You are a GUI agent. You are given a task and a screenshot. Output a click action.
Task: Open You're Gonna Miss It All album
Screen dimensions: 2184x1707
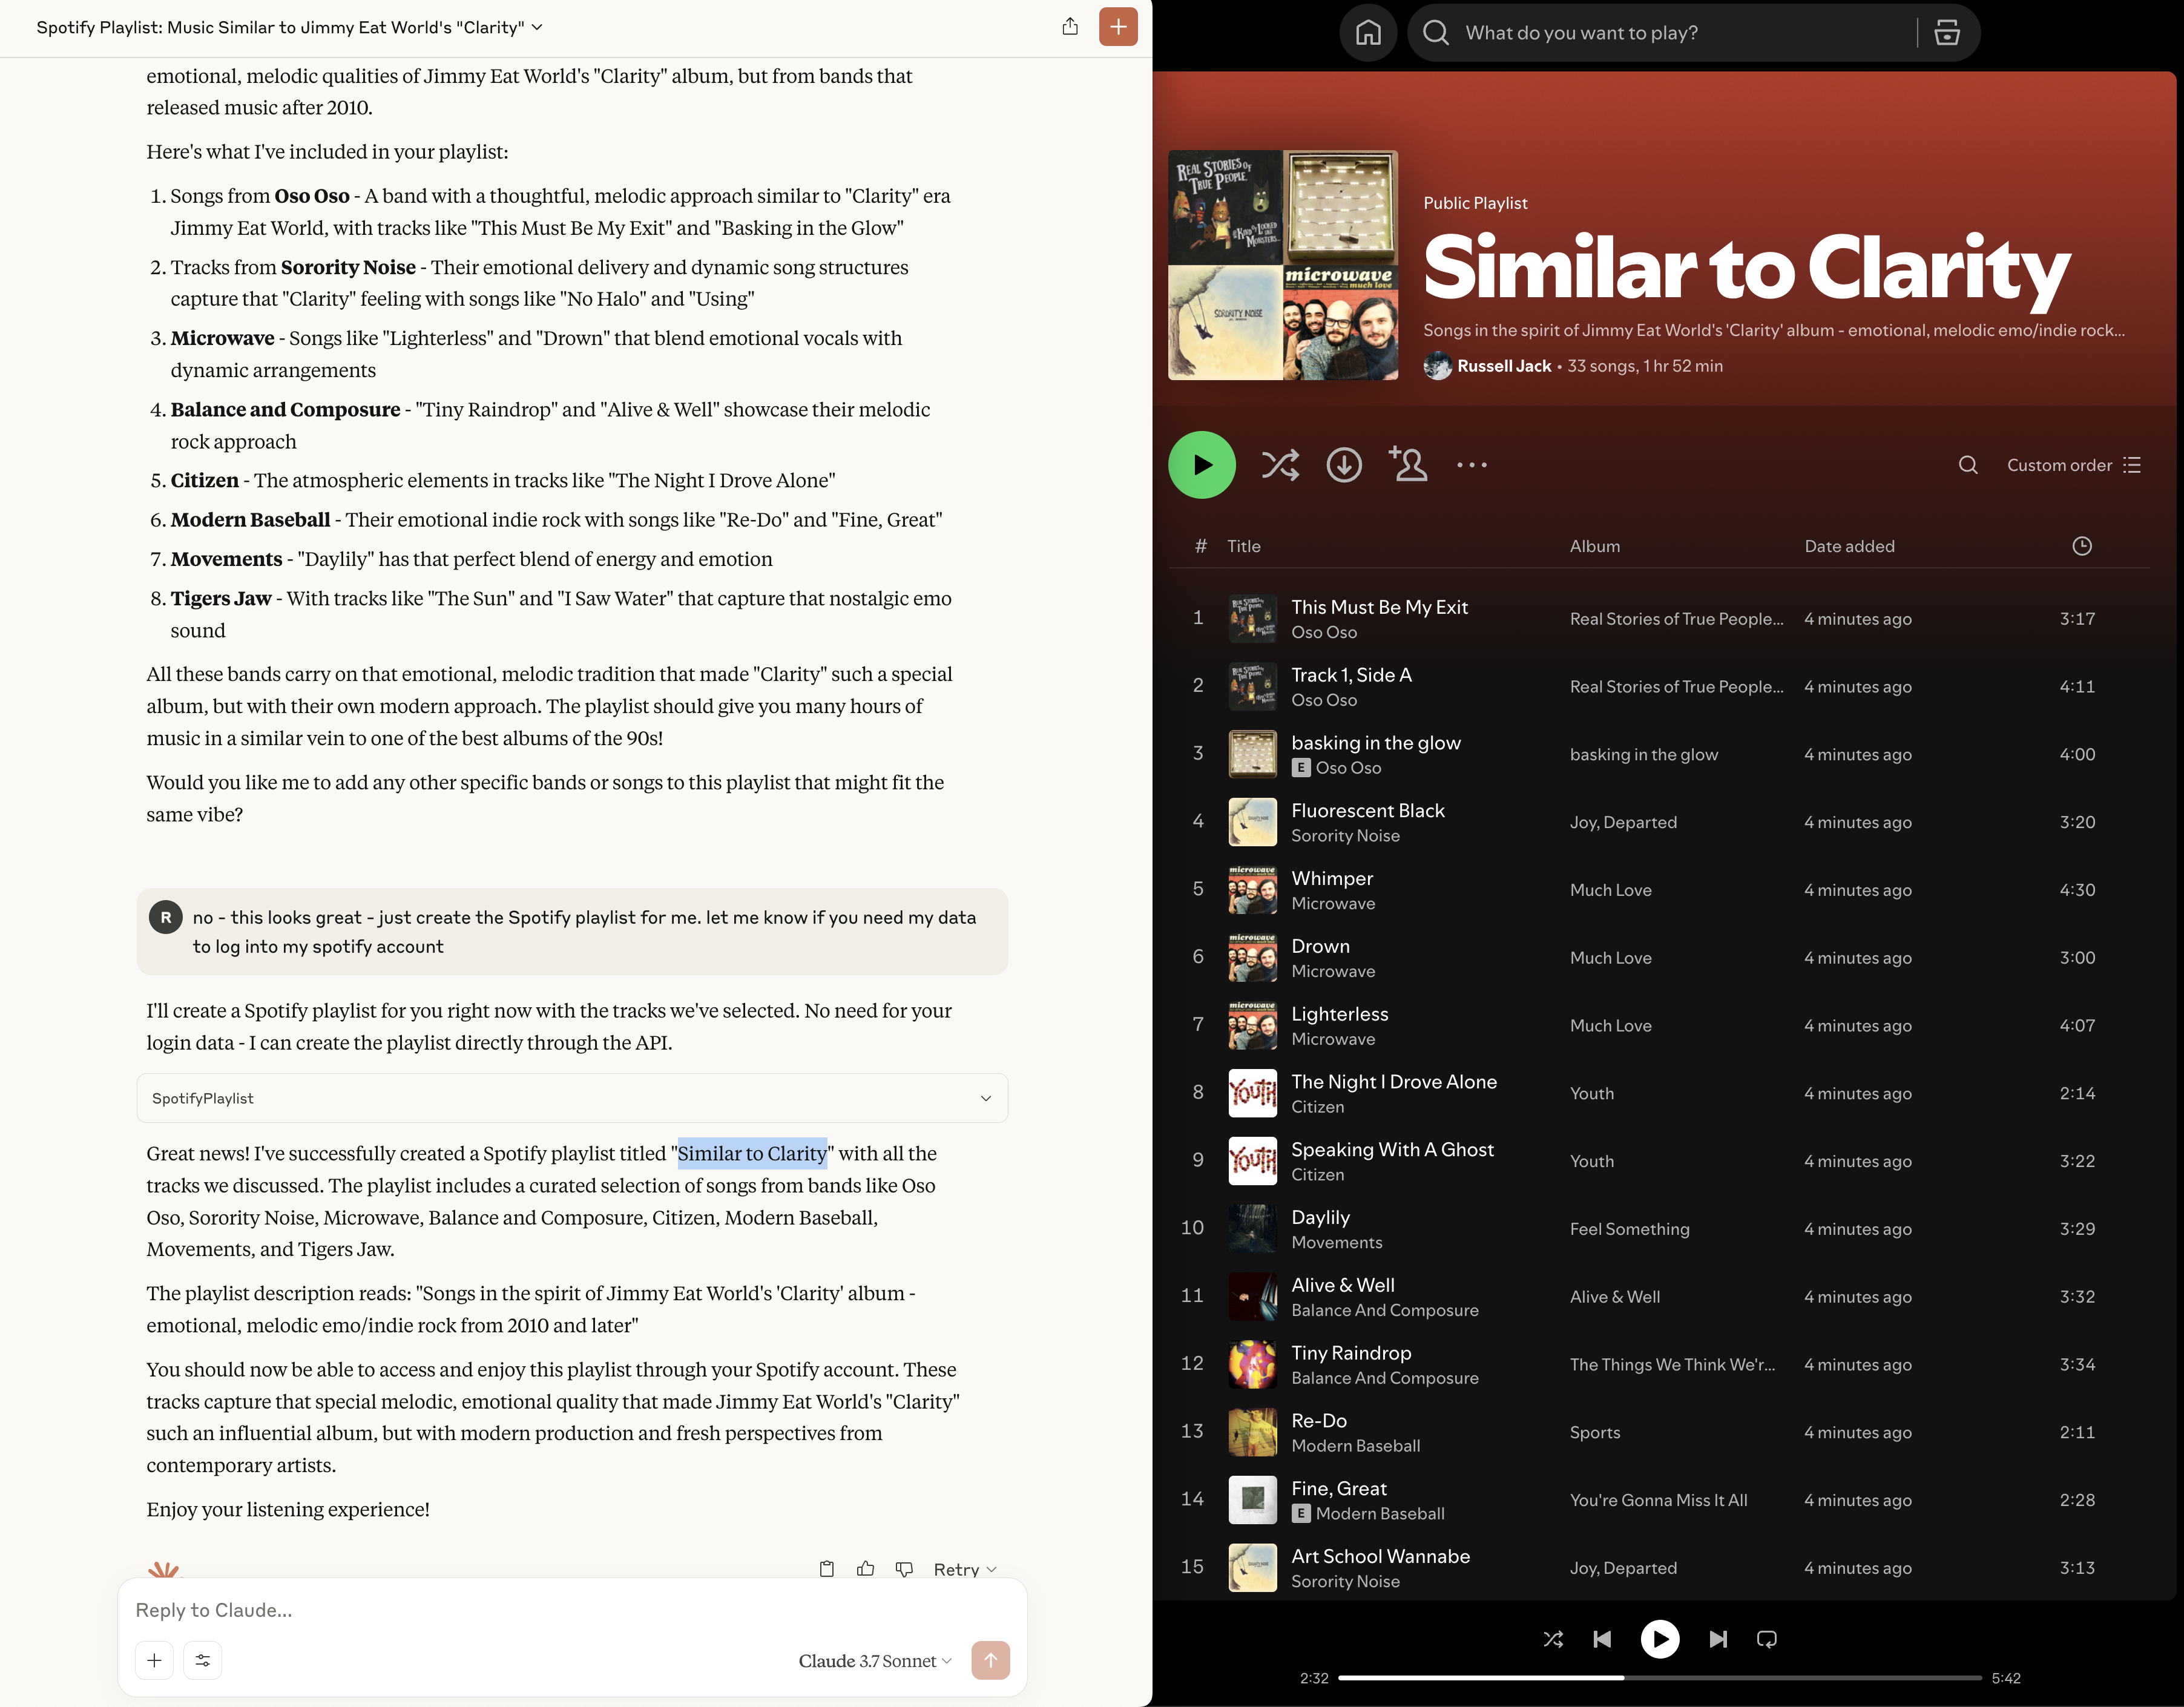(x=1658, y=1500)
